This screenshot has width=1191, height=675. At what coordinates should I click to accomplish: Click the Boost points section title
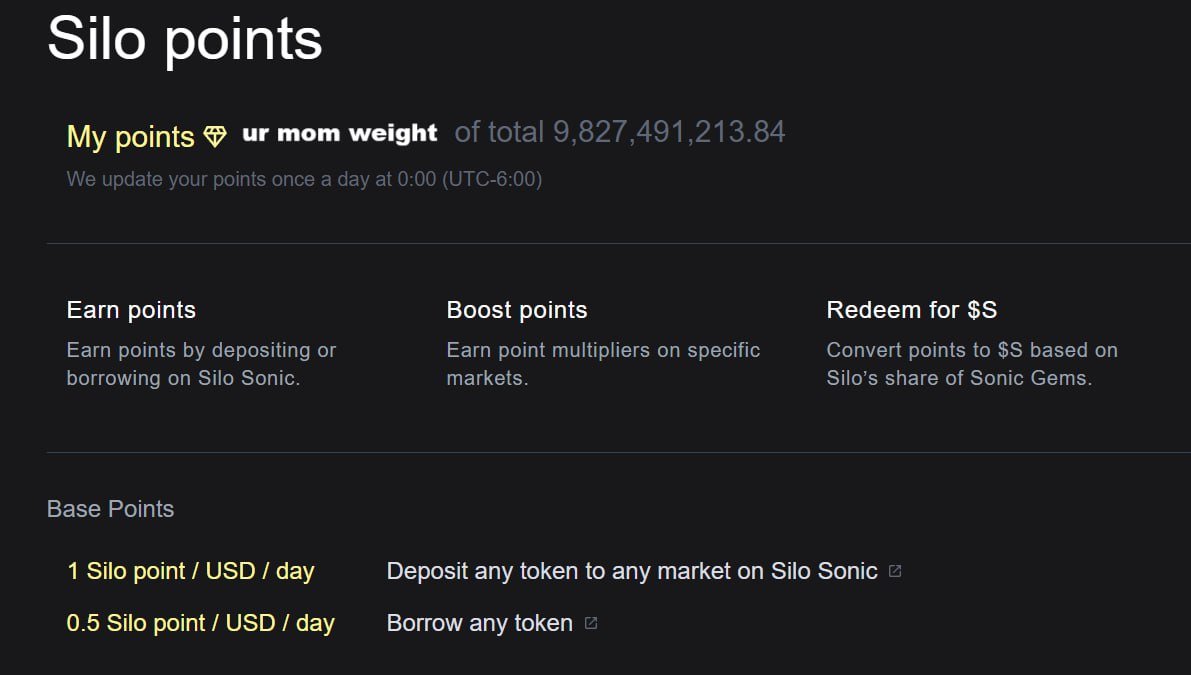[517, 310]
